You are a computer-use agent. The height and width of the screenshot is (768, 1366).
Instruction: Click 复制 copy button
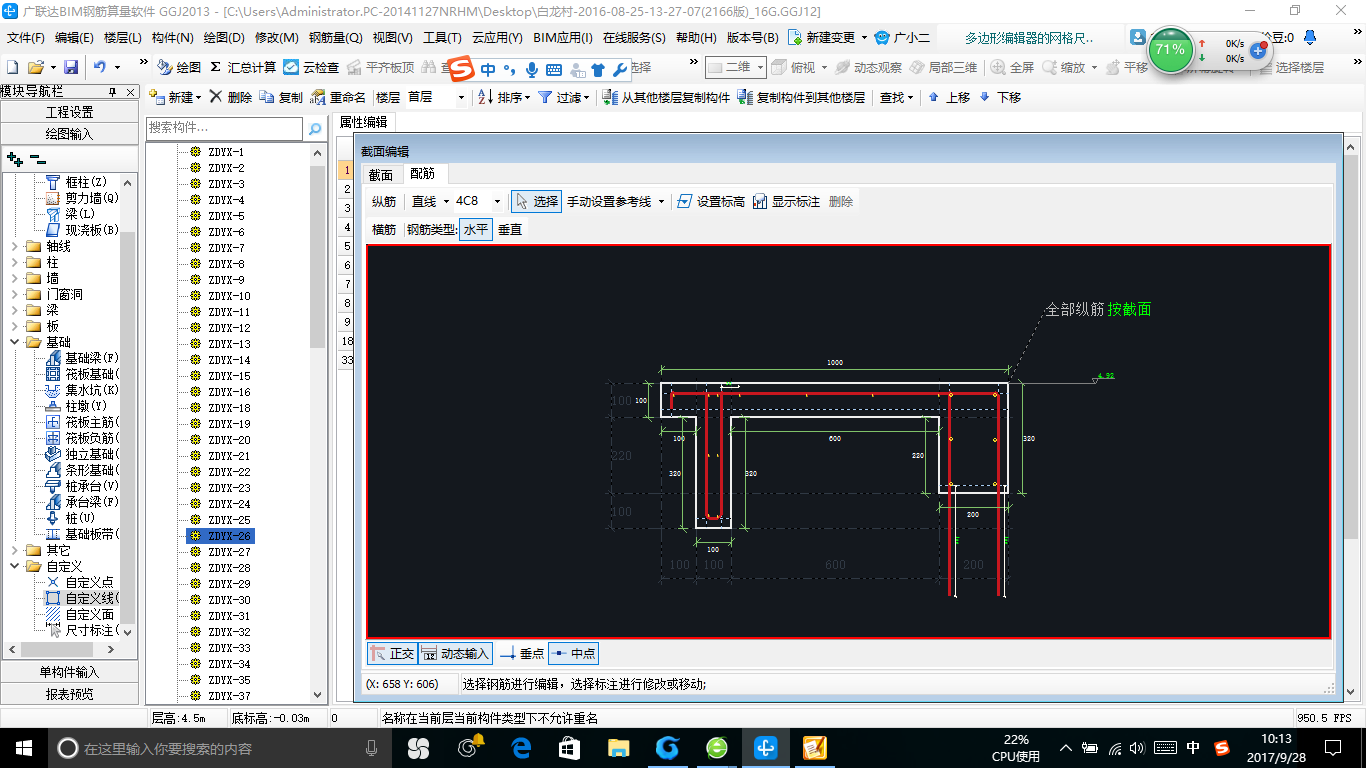click(x=281, y=97)
